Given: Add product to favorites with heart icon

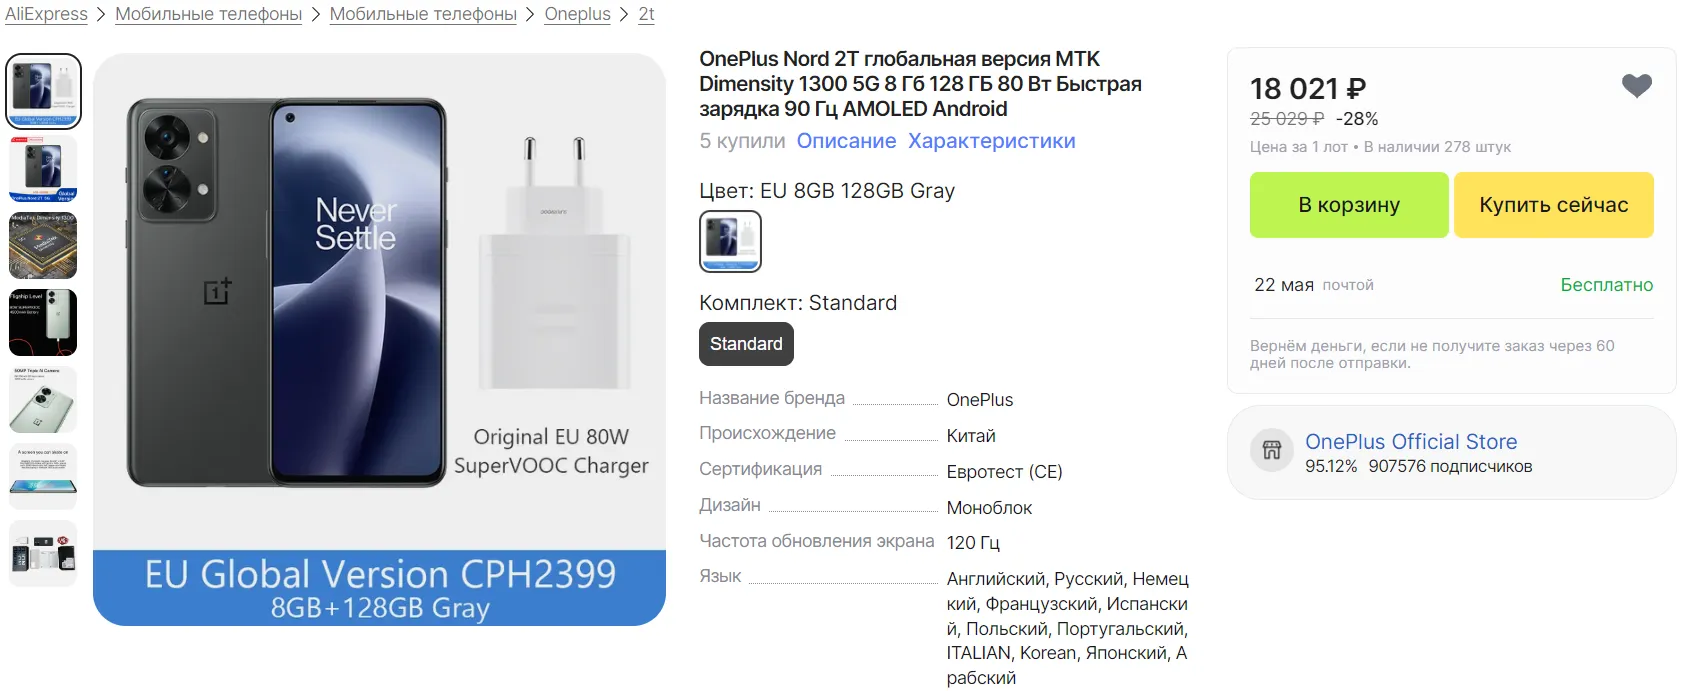Looking at the screenshot, I should [x=1637, y=86].
